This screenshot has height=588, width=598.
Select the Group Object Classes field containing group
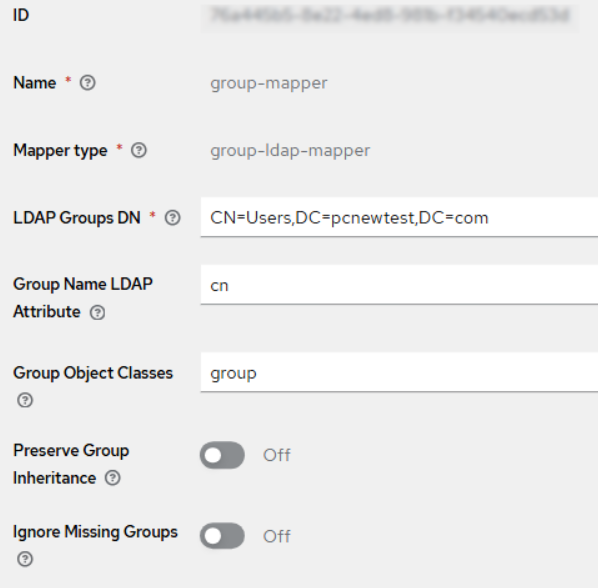tap(399, 372)
